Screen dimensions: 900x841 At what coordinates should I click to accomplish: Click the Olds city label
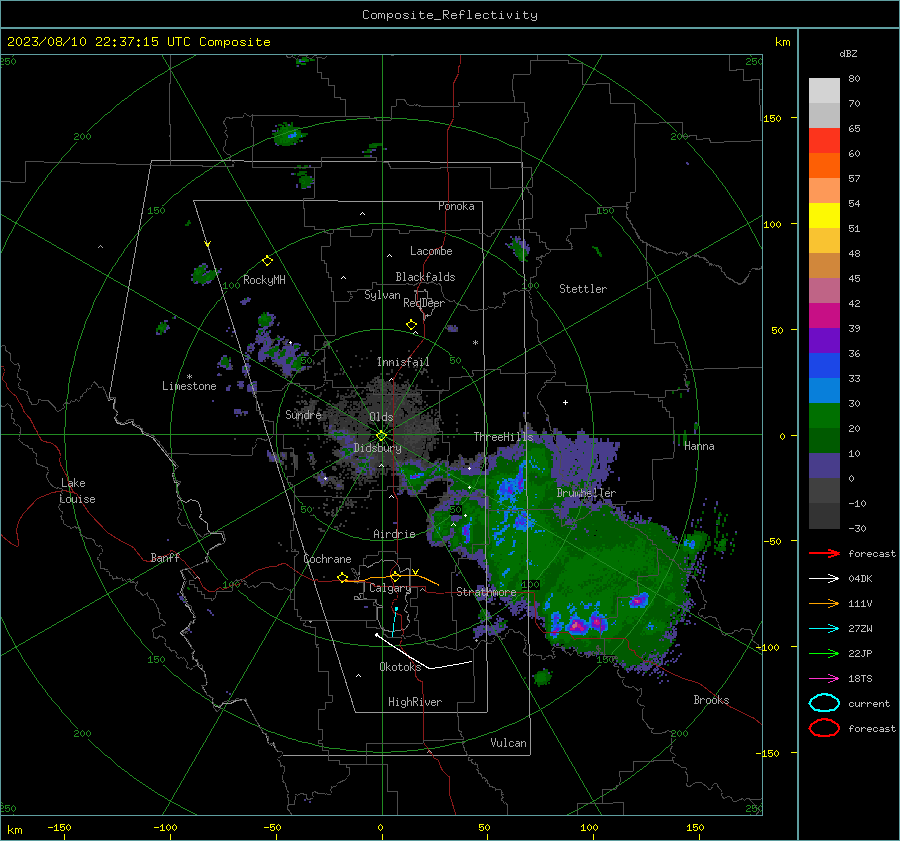(381, 417)
